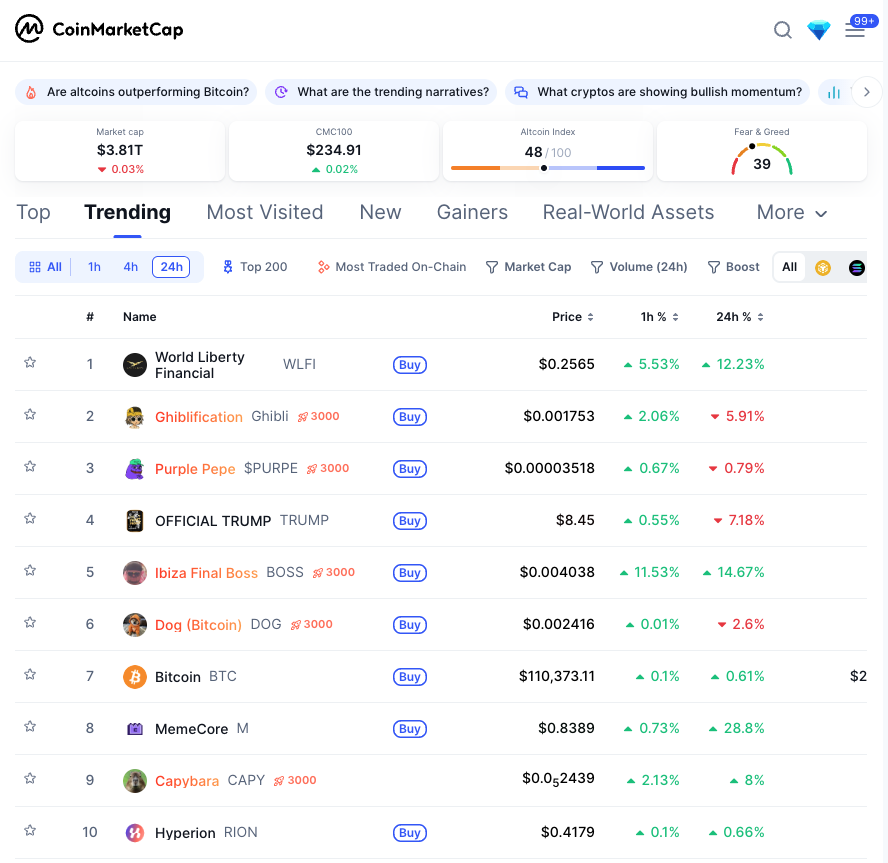The image size is (888, 863).
Task: Star Ibiza Final Boss to watchlist
Action: click(30, 570)
